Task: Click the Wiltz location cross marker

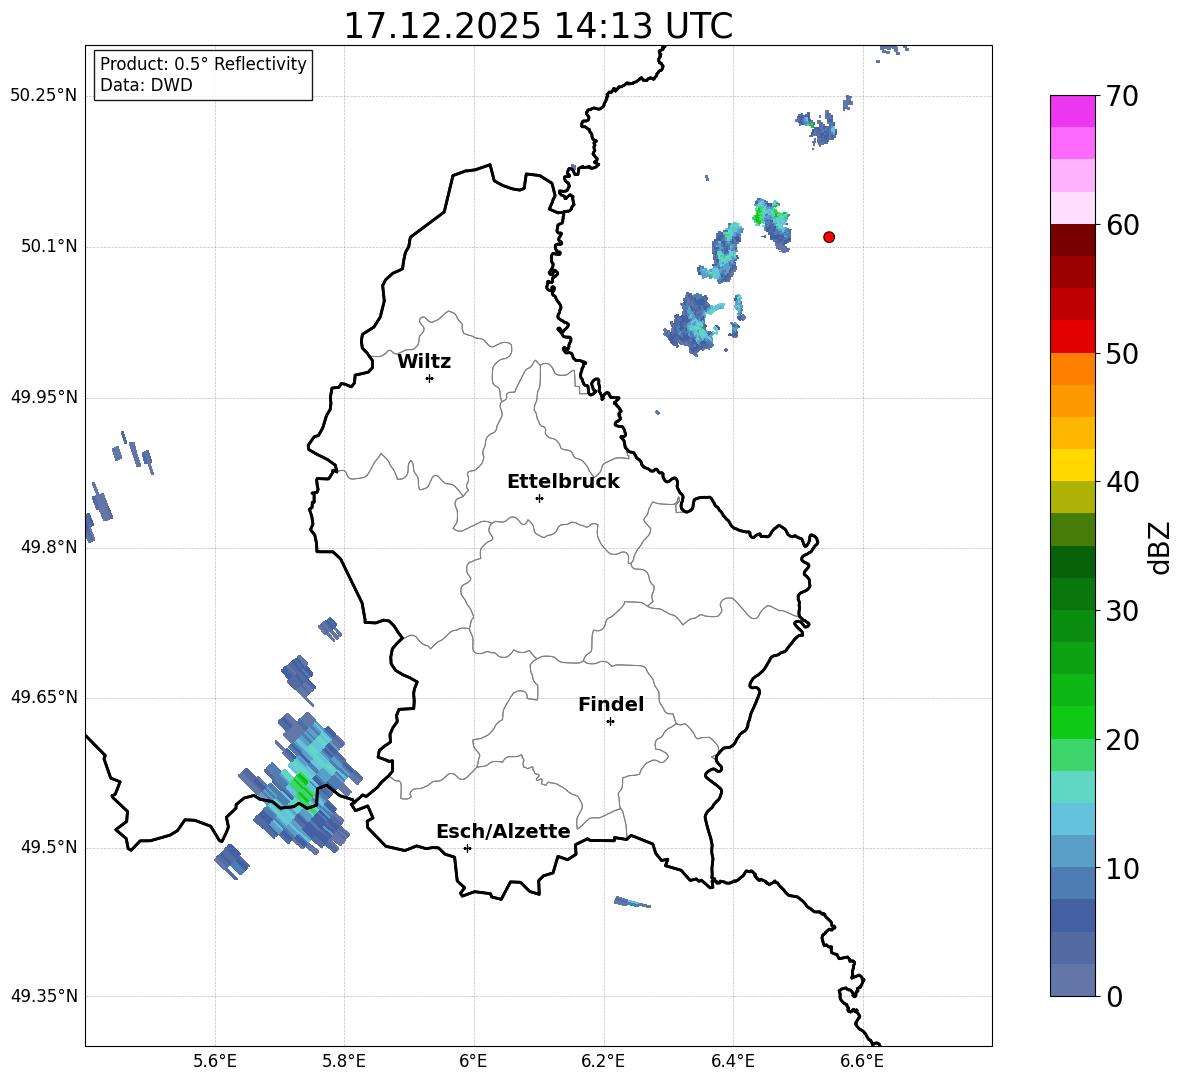Action: point(429,378)
